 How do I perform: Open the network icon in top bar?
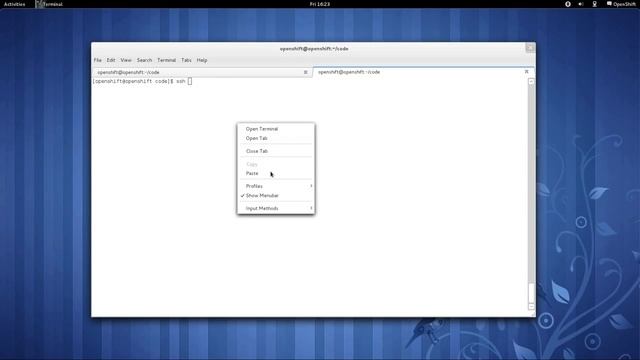594,4
